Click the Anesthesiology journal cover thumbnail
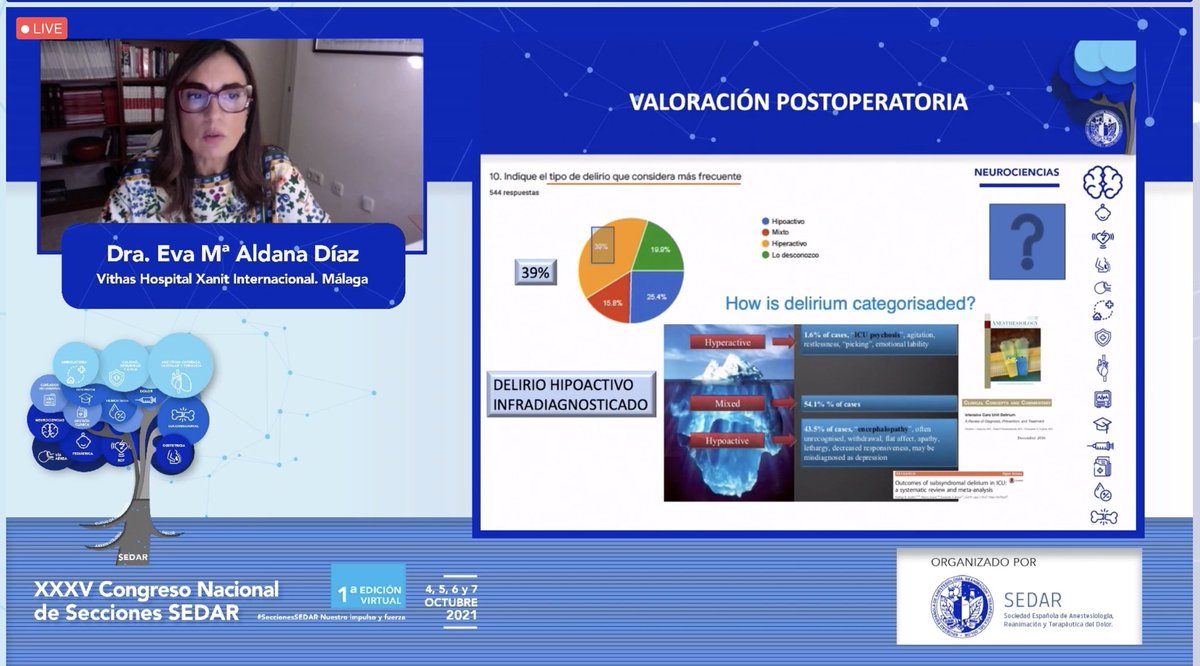1200x666 pixels. pos(1012,351)
